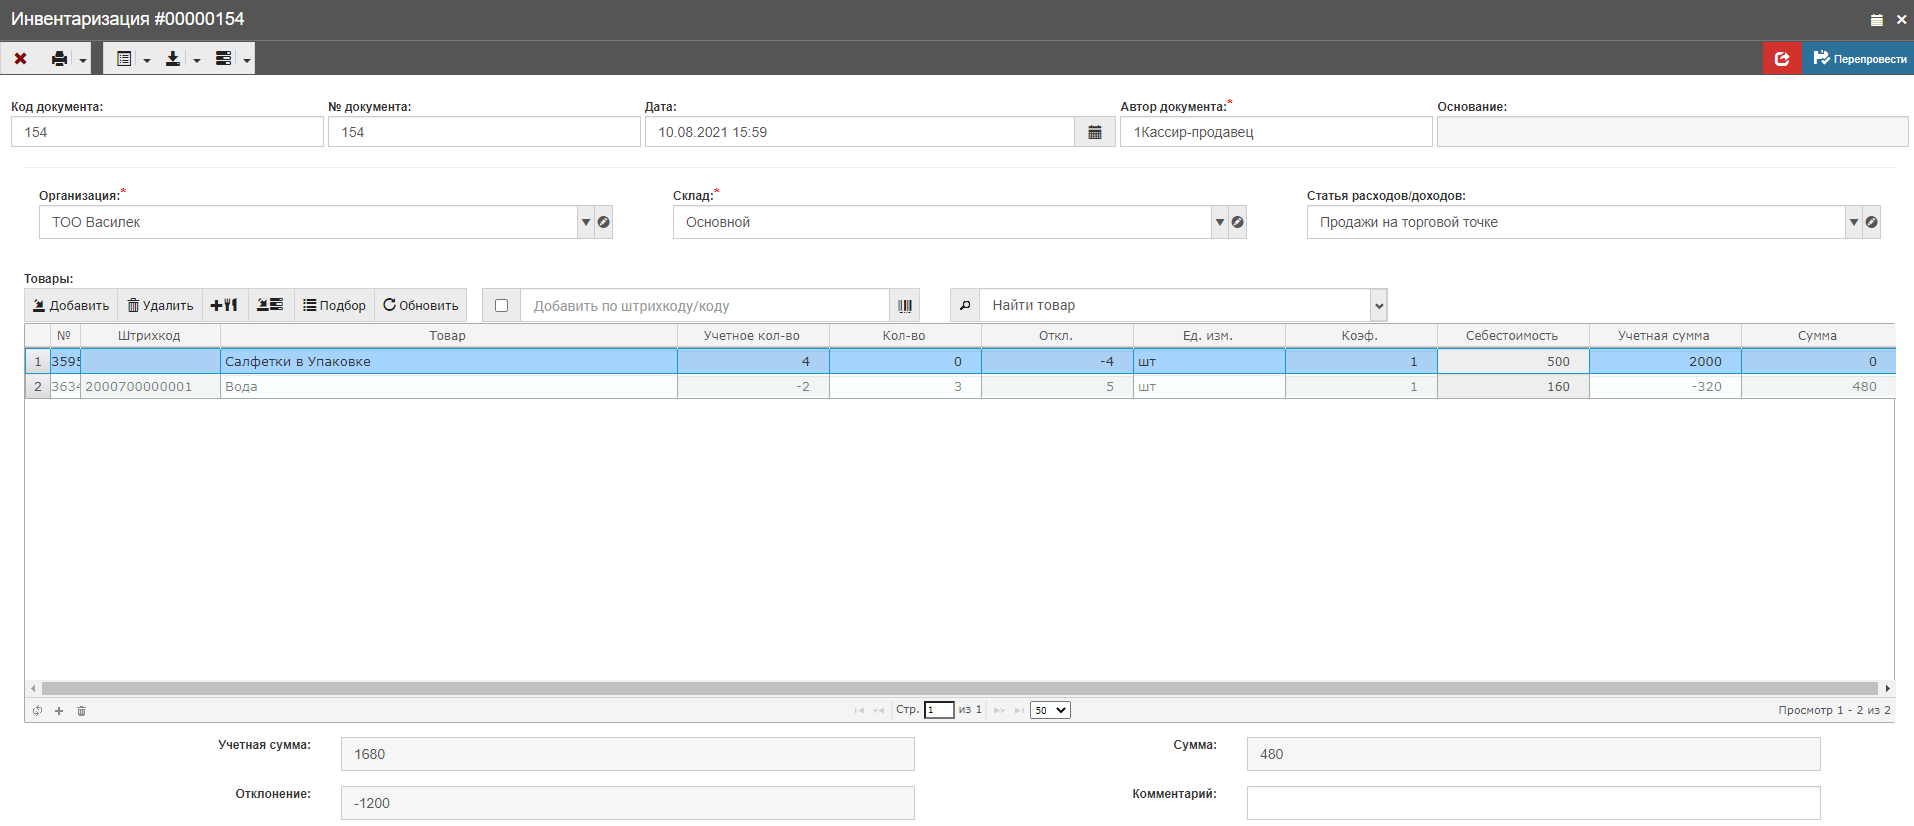Click the edit icon beside Организация field
This screenshot has width=1914, height=826.
[604, 222]
